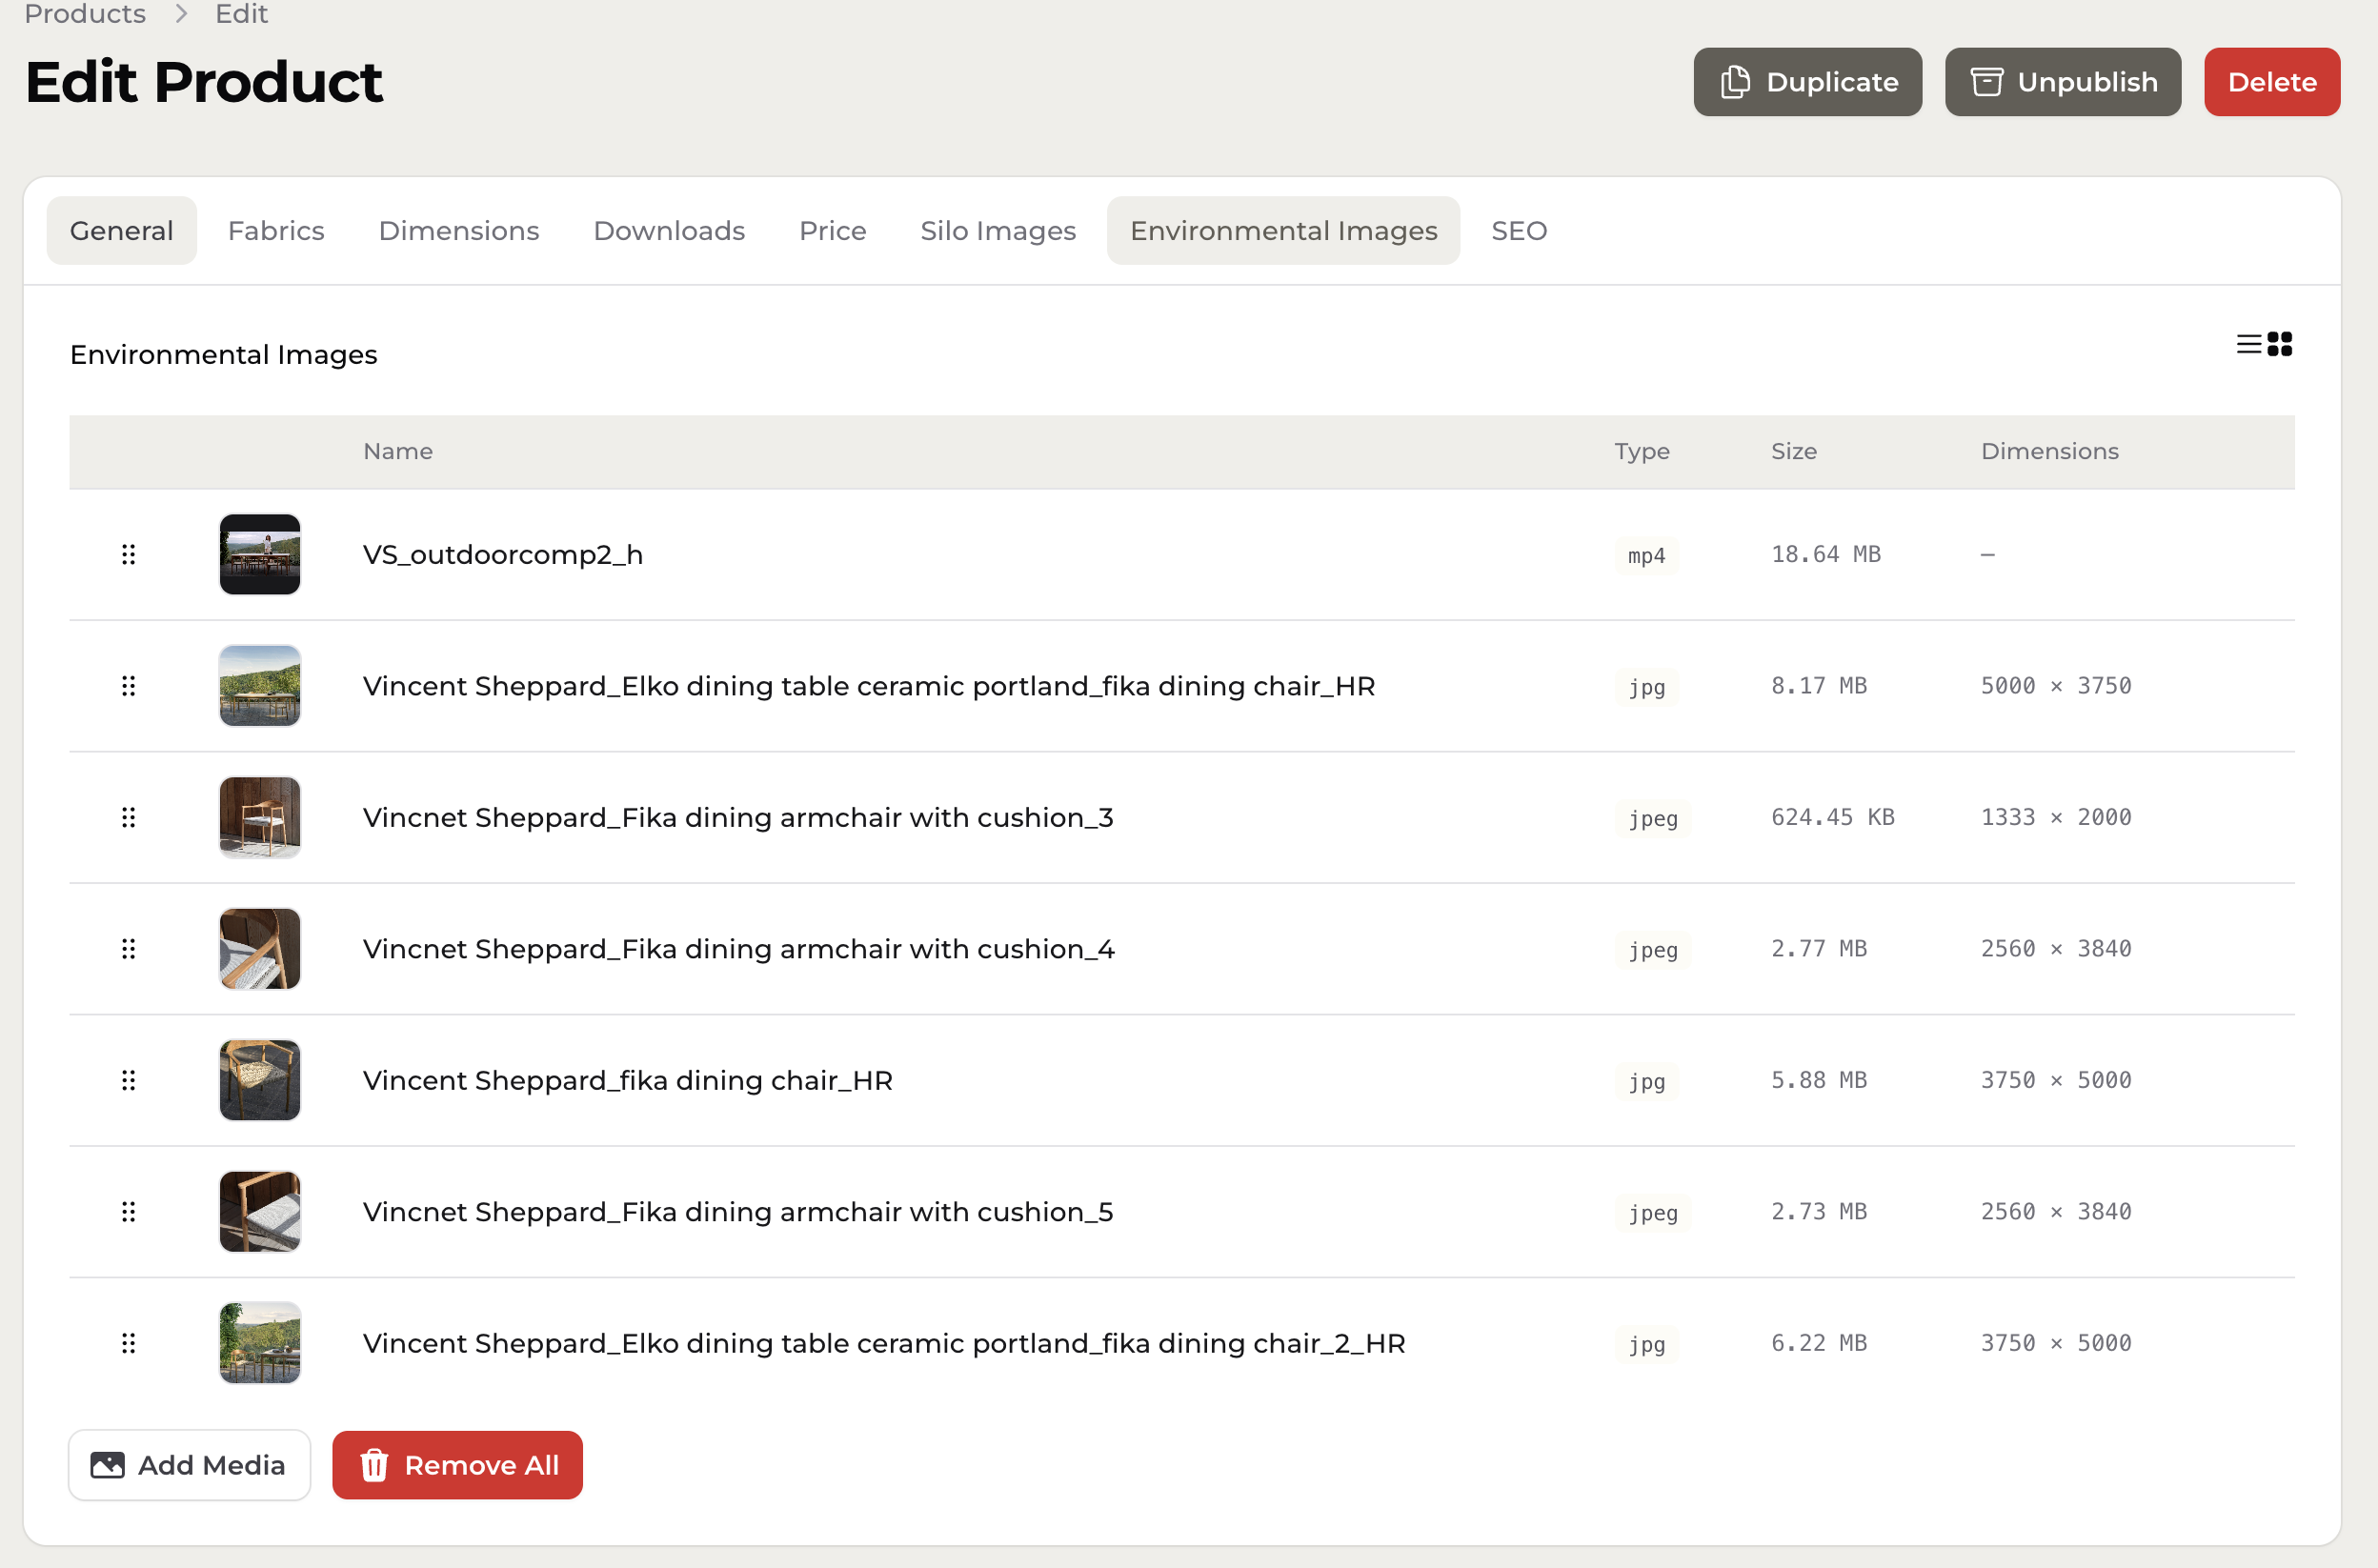Open thumbnail of armchair with cushion_5
This screenshot has width=2378, height=1568.
[x=260, y=1212]
